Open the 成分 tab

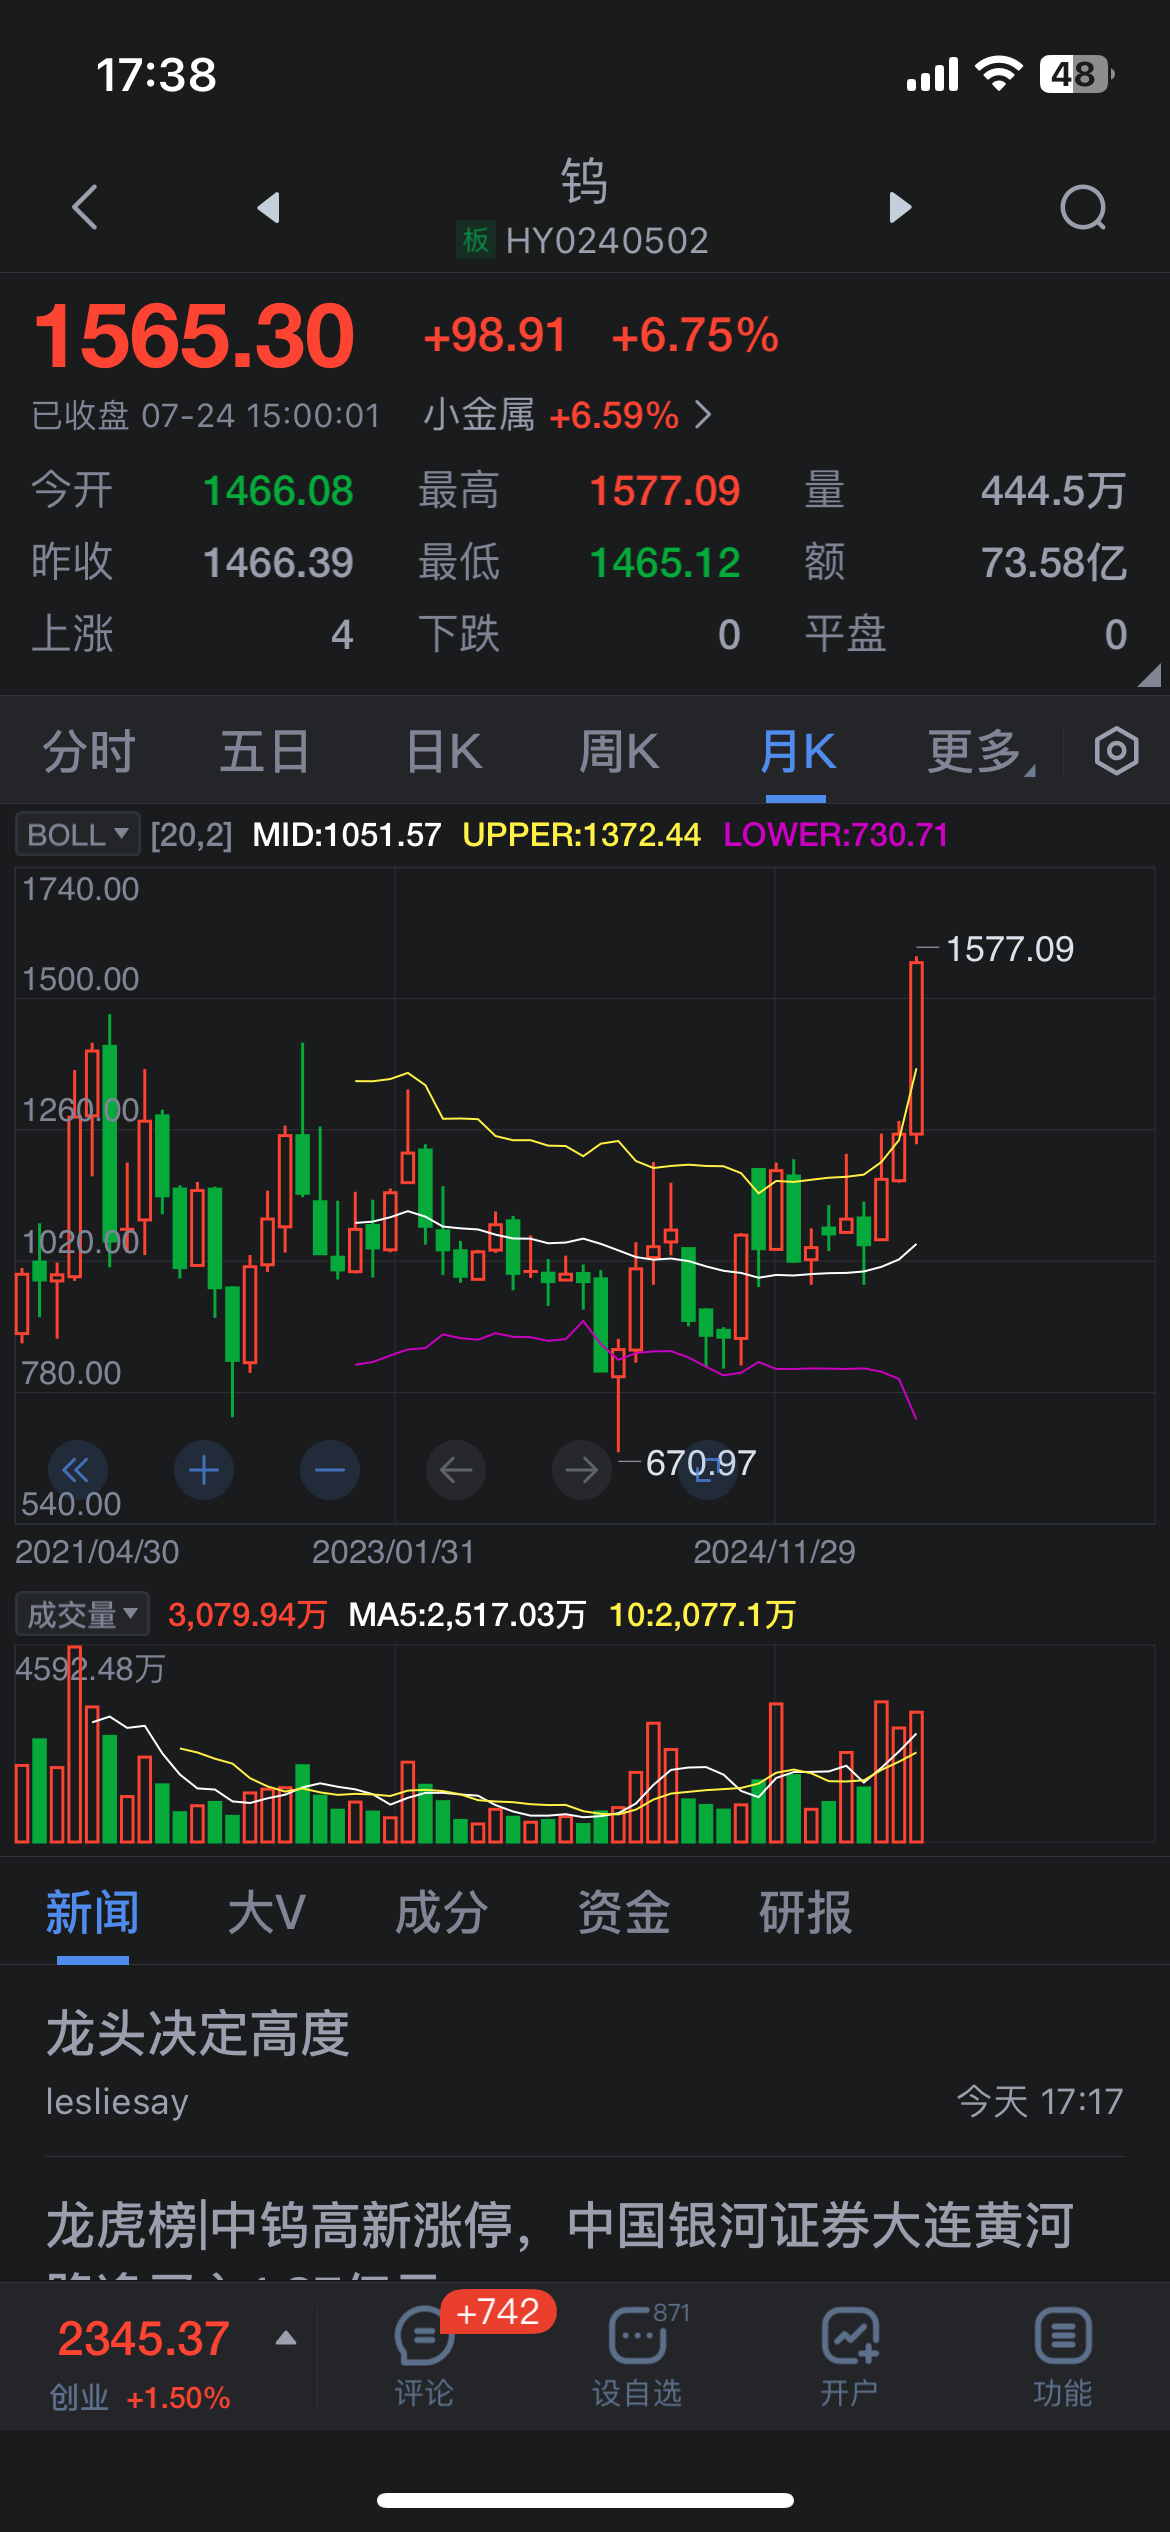pyautogui.click(x=442, y=1913)
